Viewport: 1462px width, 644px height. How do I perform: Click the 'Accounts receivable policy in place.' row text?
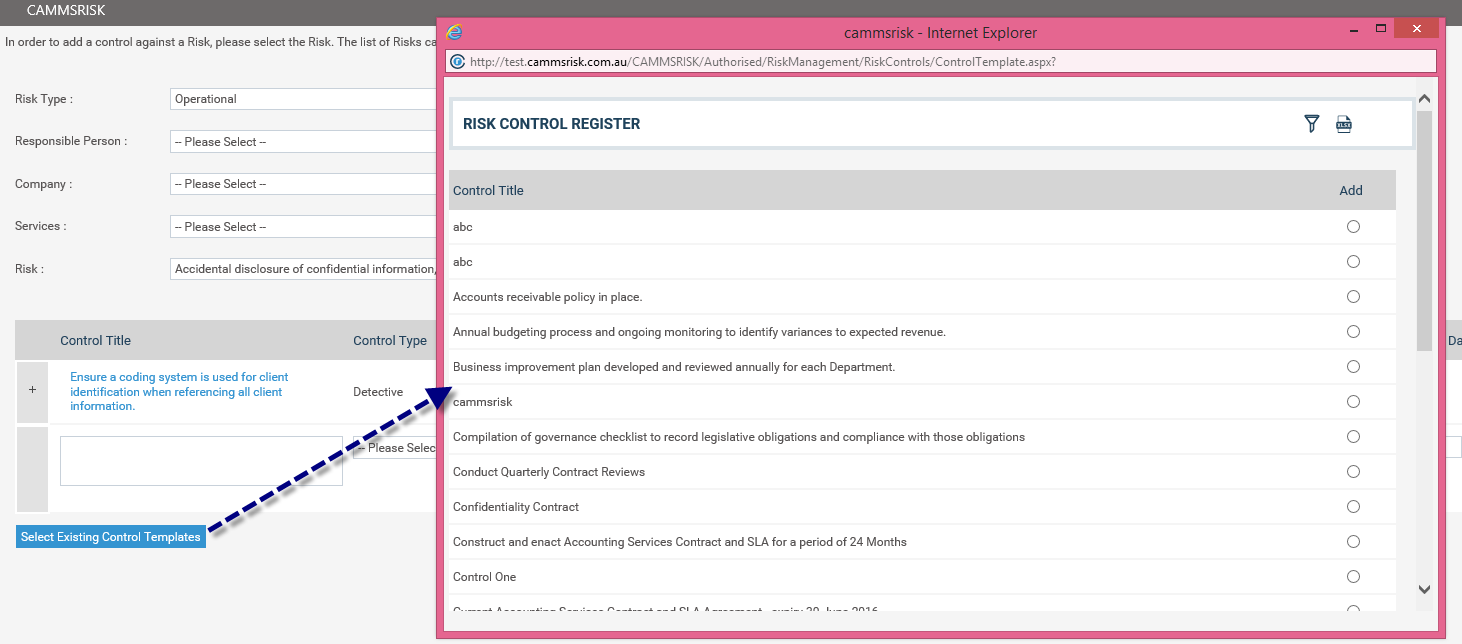pos(548,297)
